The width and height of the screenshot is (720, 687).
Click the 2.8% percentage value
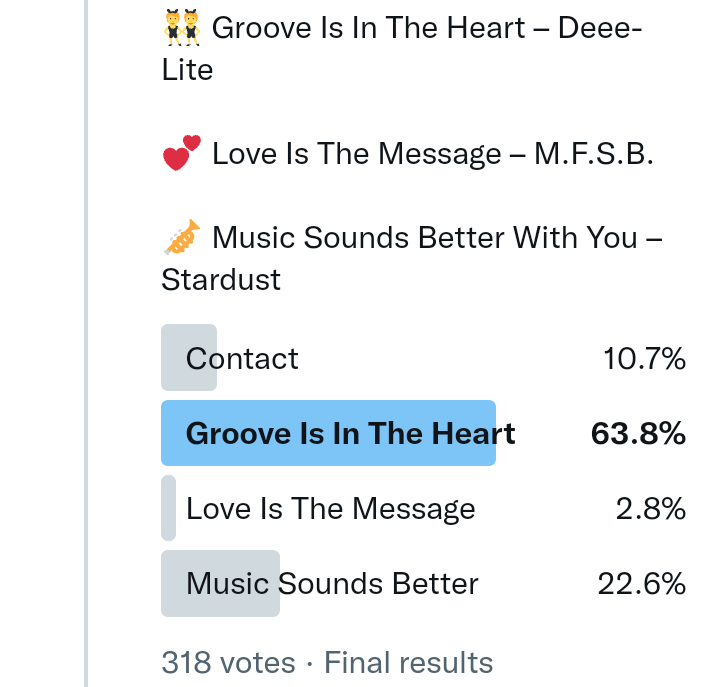[650, 508]
